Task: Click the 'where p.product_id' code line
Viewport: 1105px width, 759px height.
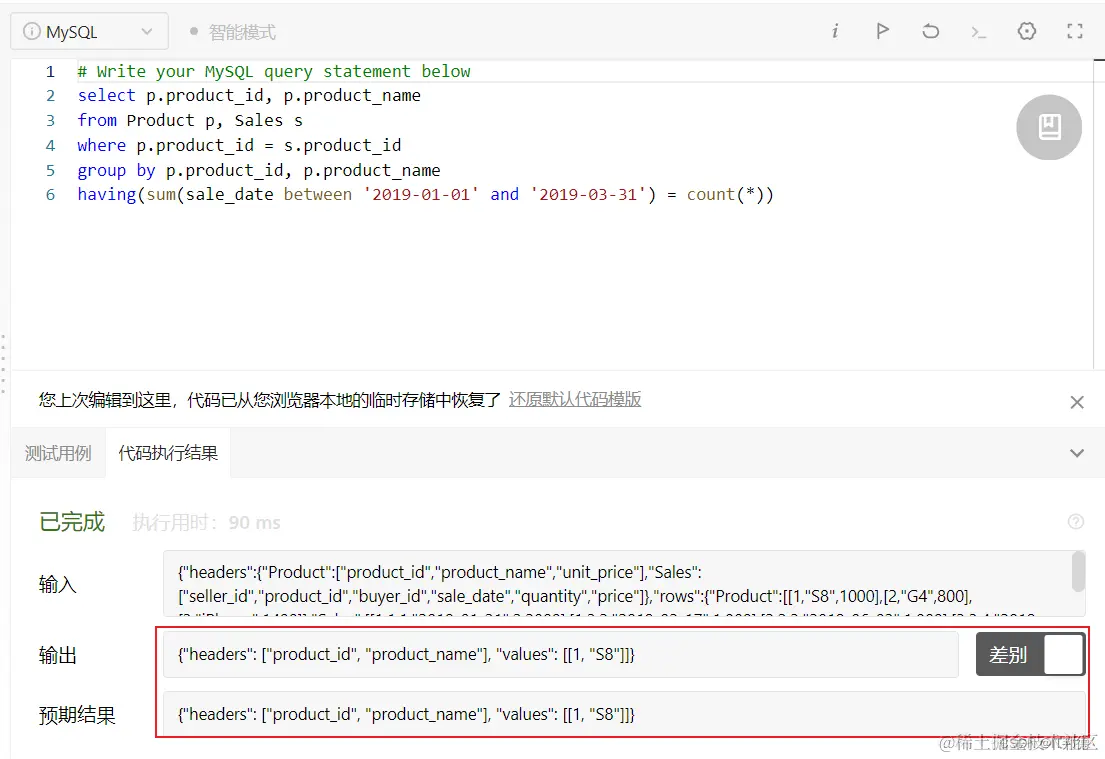Action: (x=239, y=145)
